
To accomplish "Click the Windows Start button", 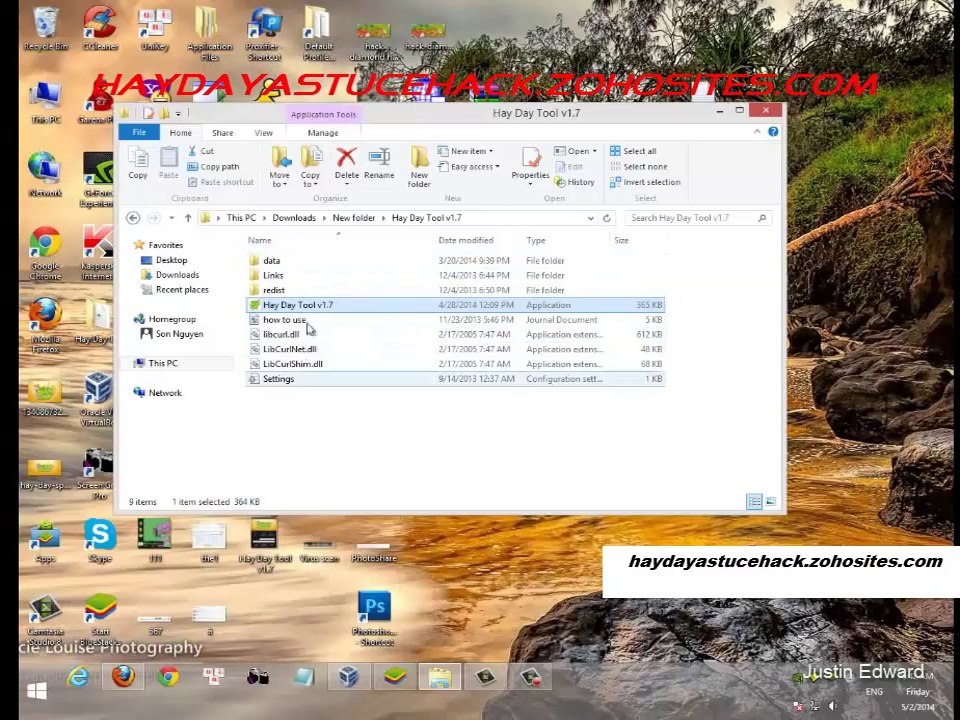I will [x=37, y=691].
